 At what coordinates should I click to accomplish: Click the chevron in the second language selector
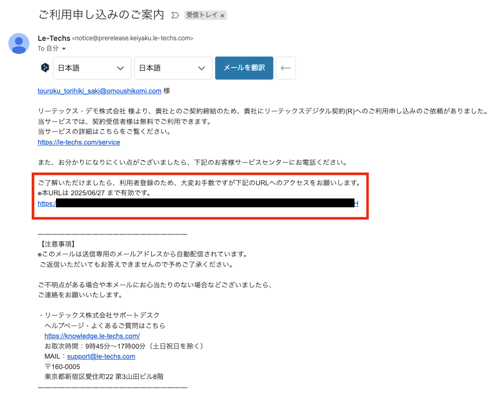[201, 68]
